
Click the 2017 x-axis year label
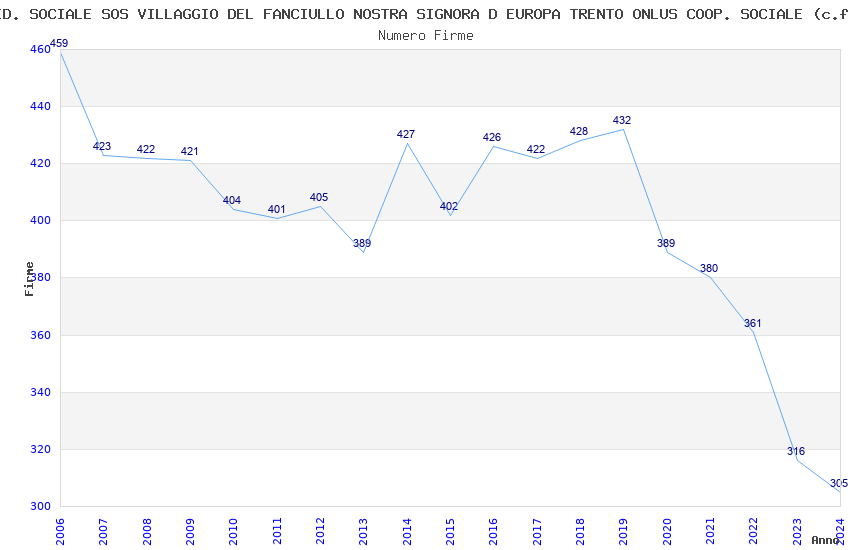click(x=537, y=532)
